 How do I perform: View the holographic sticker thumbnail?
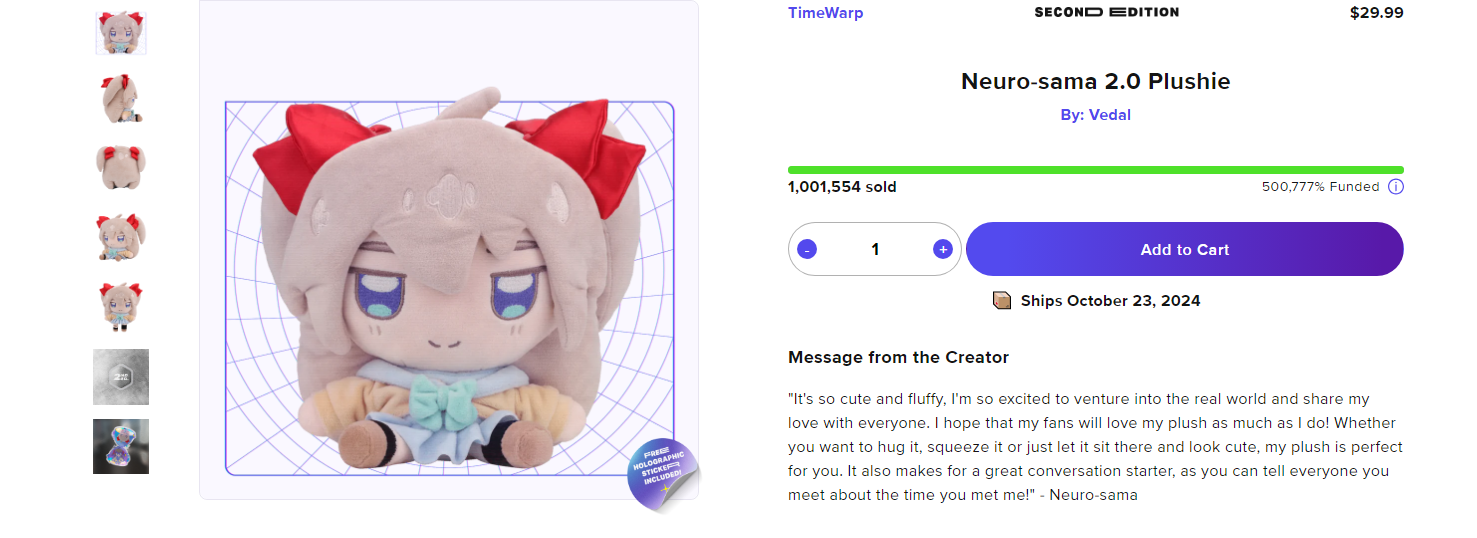121,446
